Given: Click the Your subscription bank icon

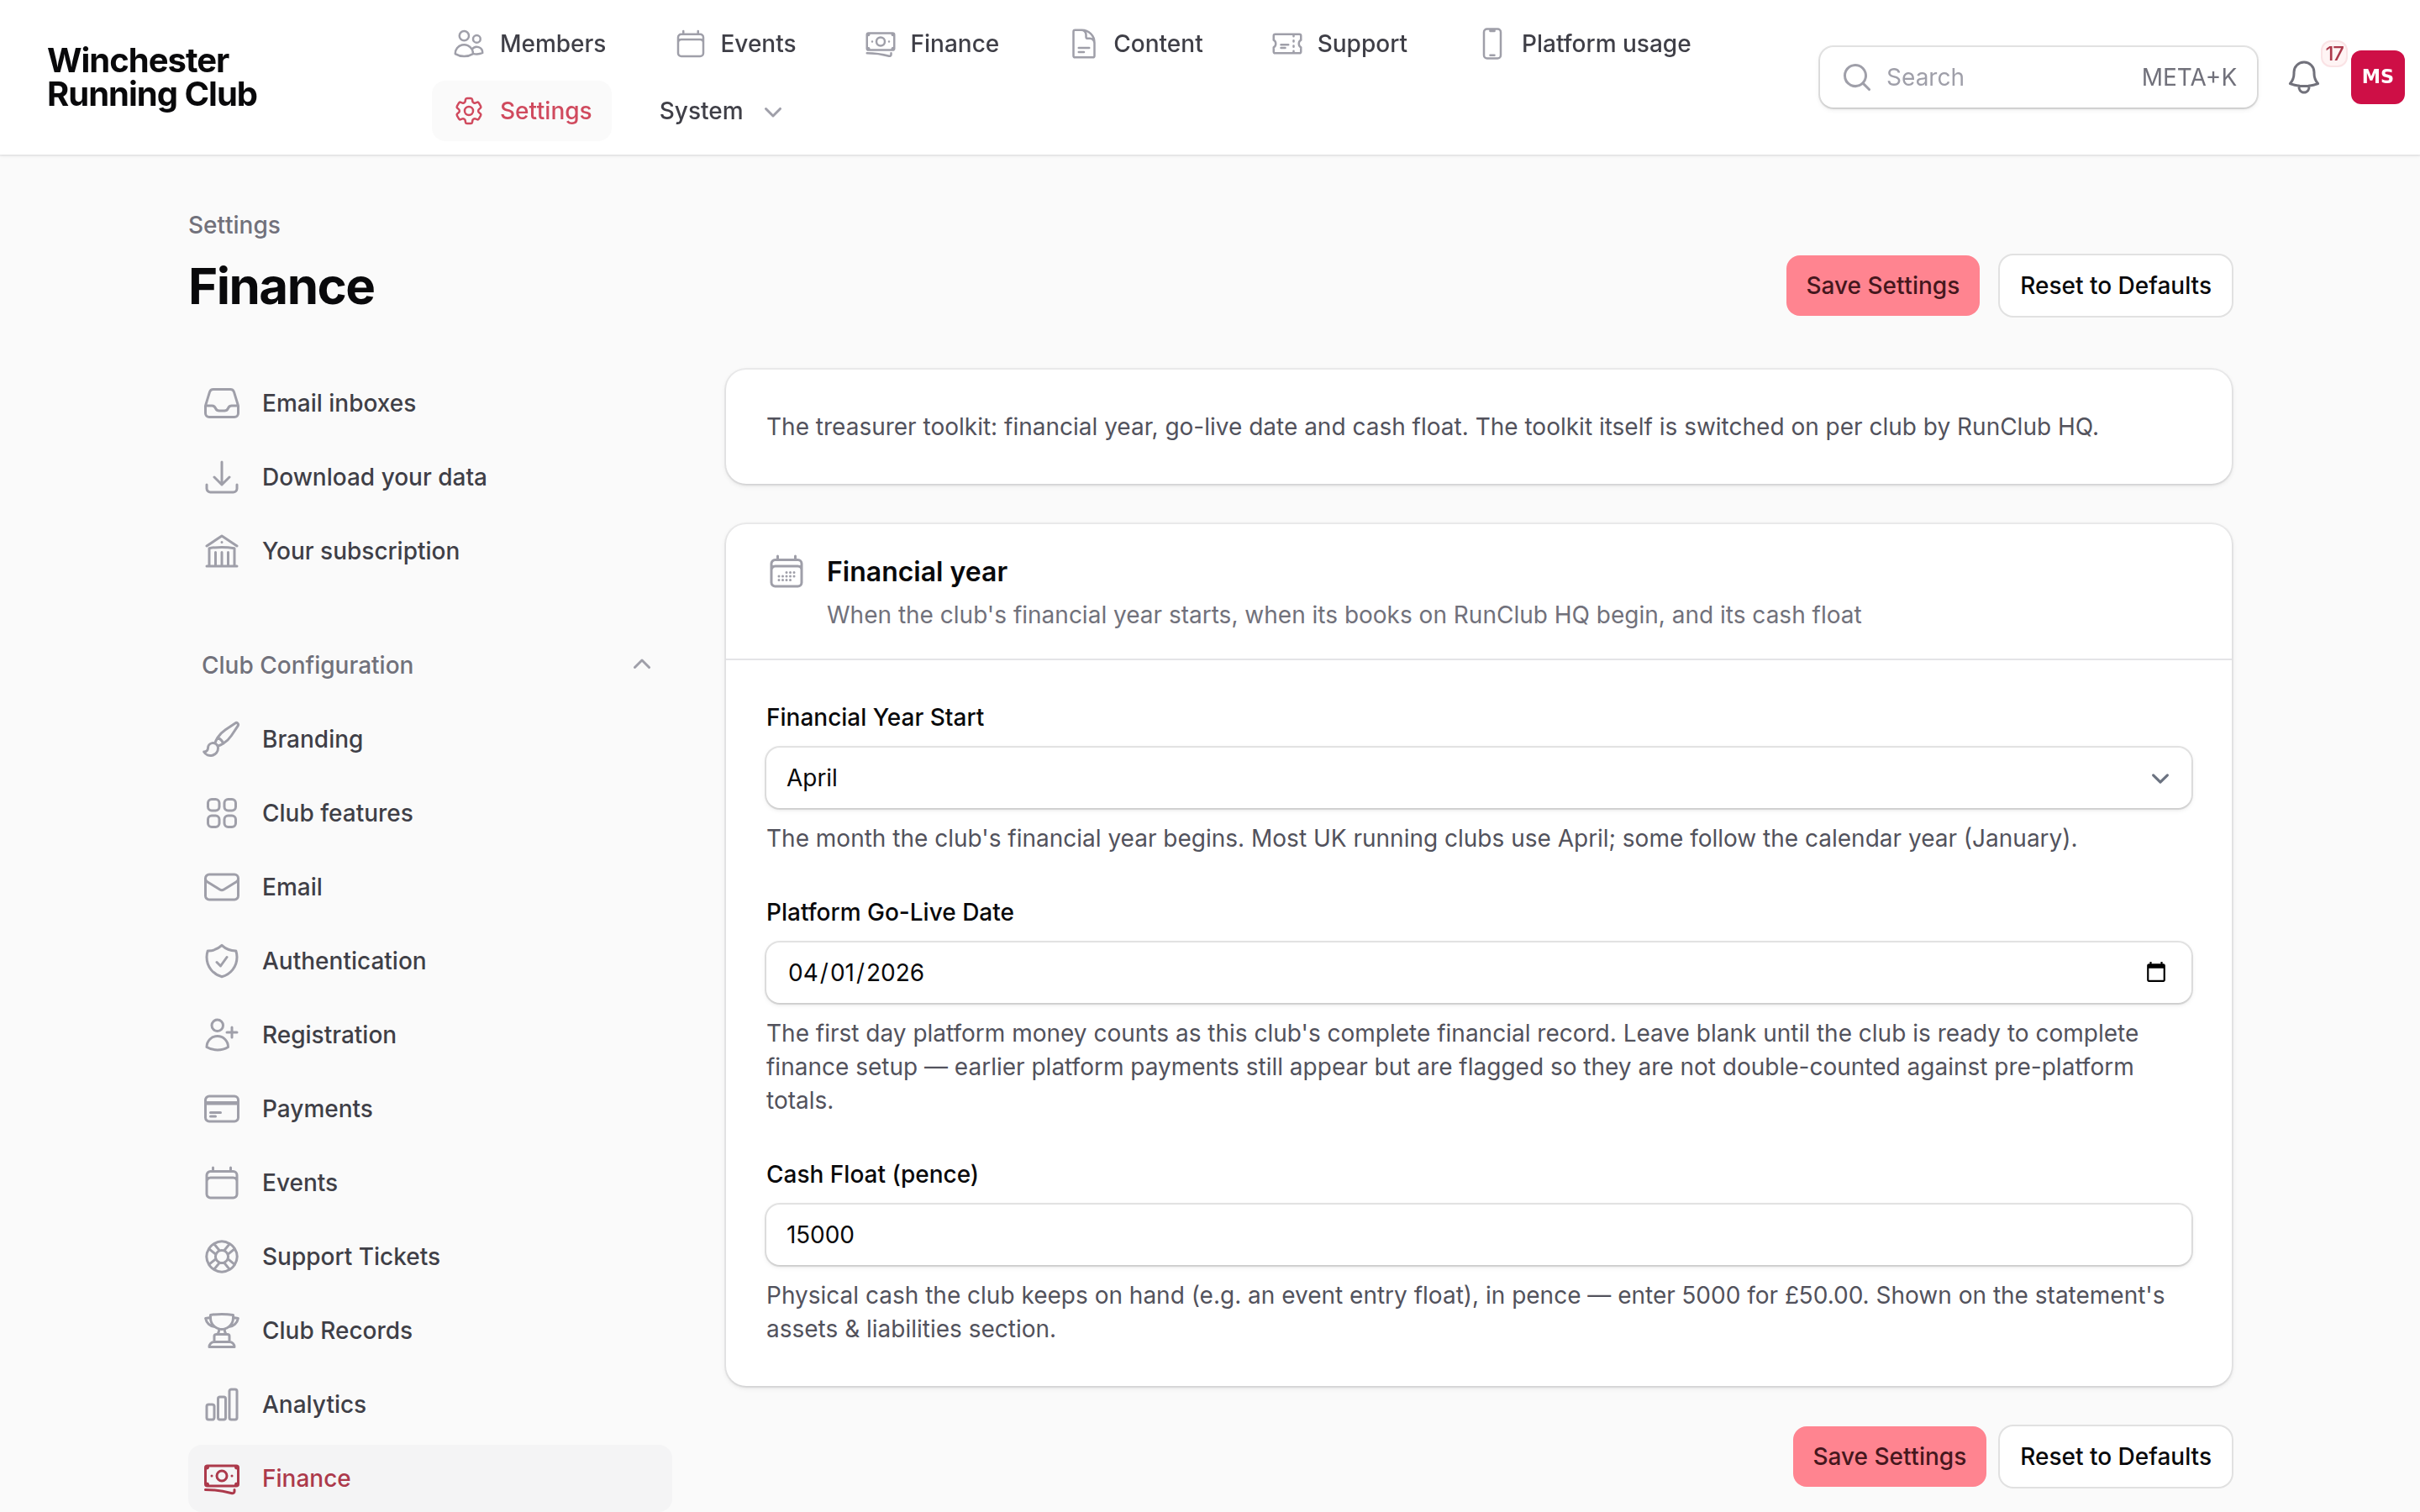Looking at the screenshot, I should 221,551.
